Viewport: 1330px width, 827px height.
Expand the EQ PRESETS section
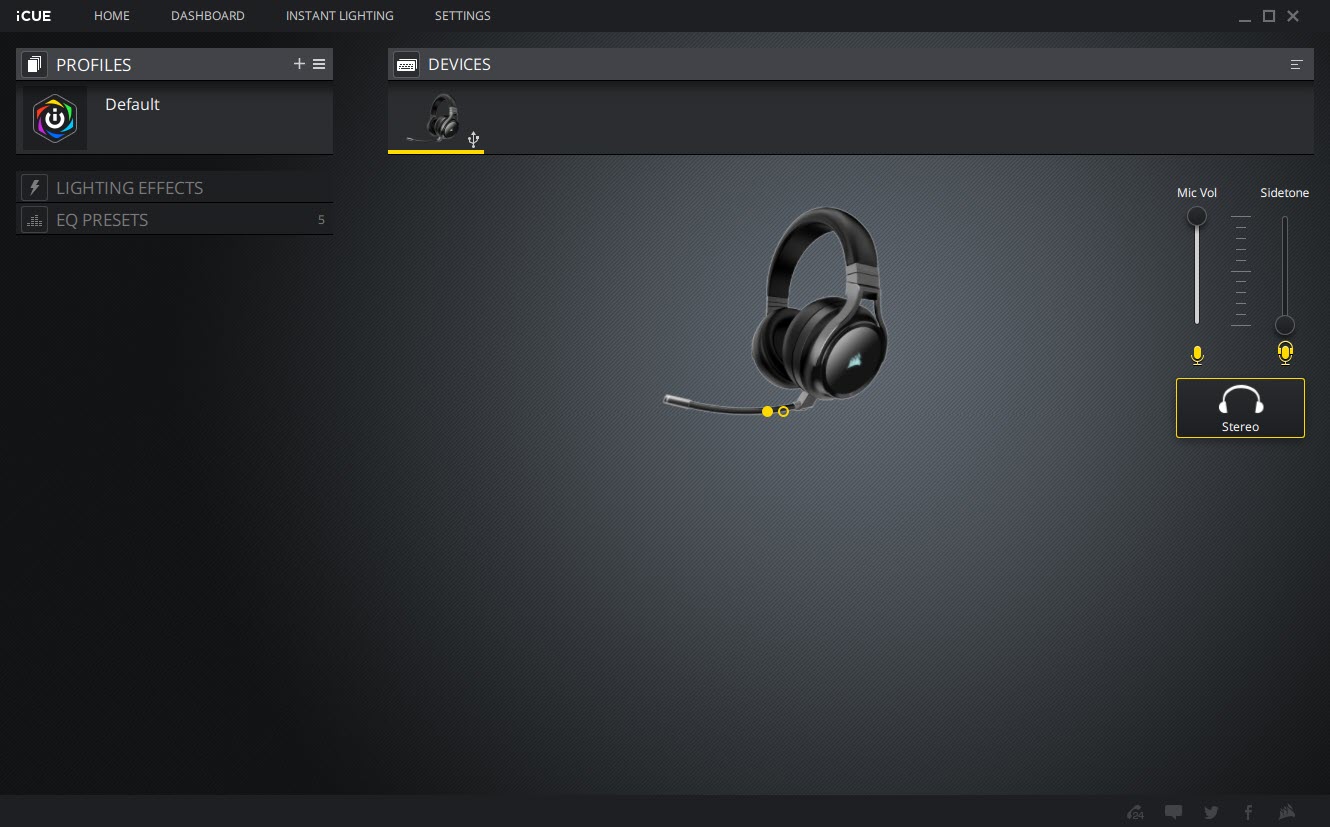[175, 220]
